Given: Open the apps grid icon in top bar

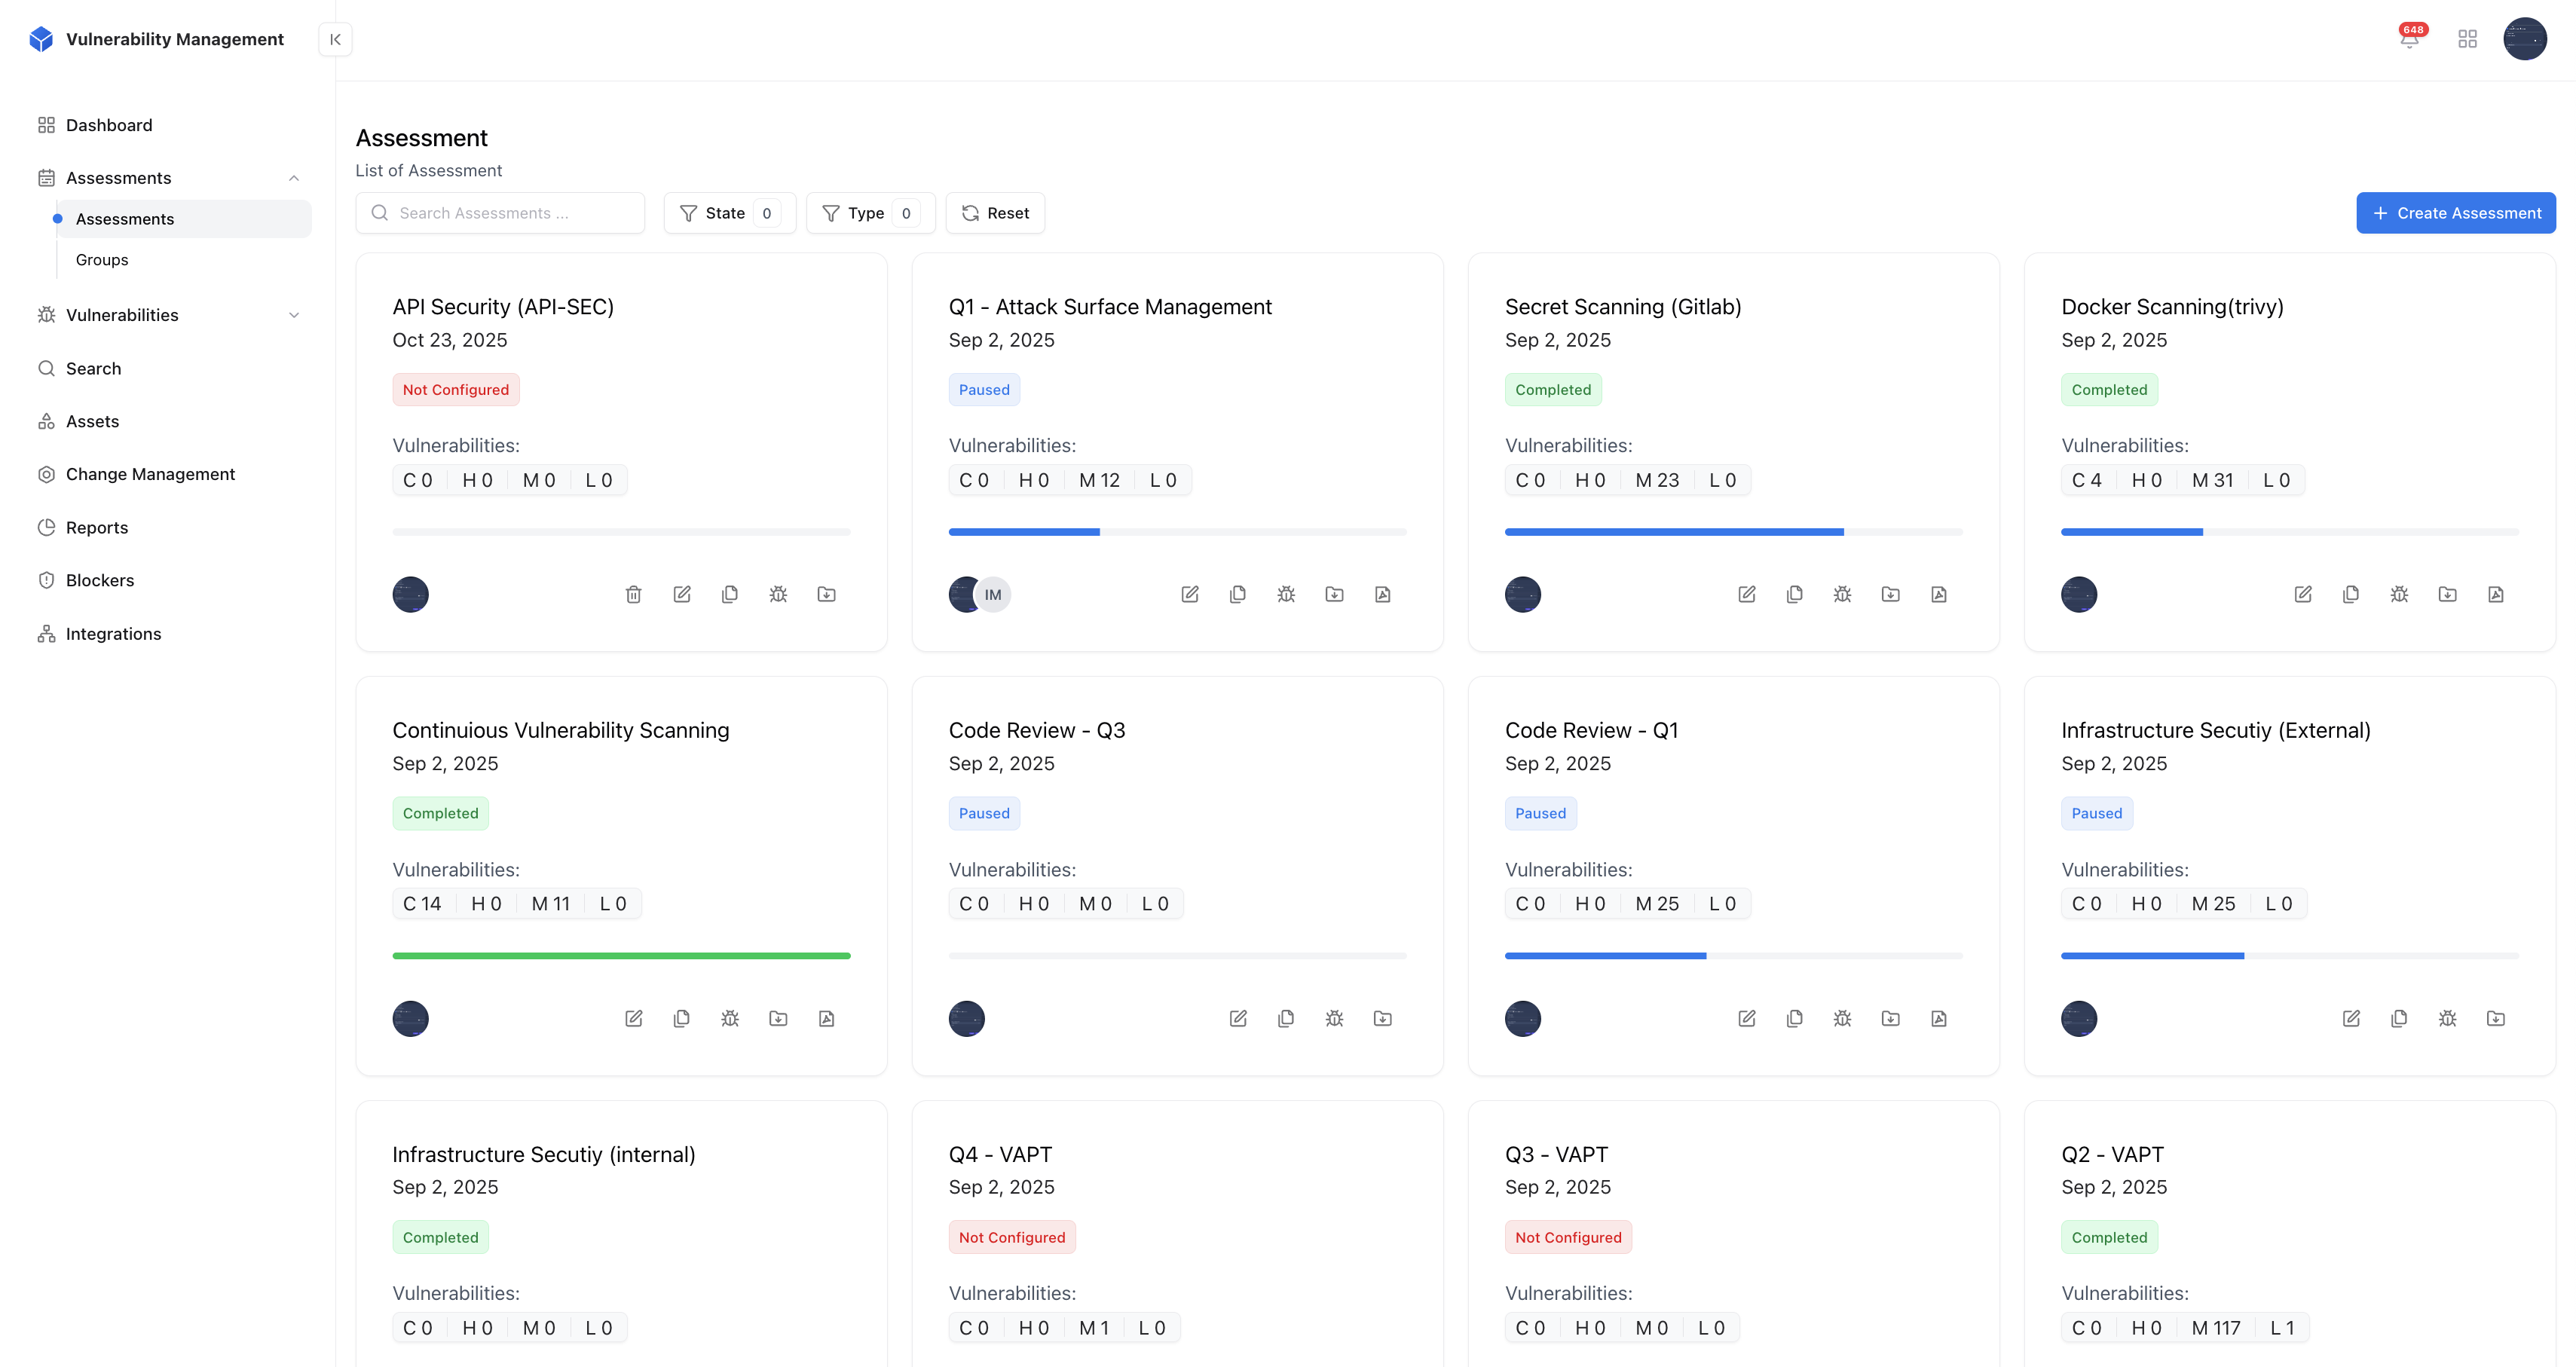Looking at the screenshot, I should 2468,39.
